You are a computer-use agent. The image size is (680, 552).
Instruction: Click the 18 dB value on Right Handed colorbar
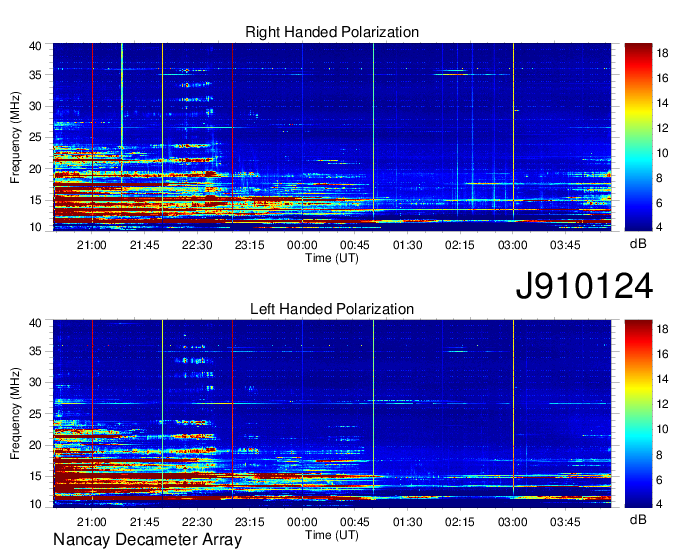click(662, 53)
